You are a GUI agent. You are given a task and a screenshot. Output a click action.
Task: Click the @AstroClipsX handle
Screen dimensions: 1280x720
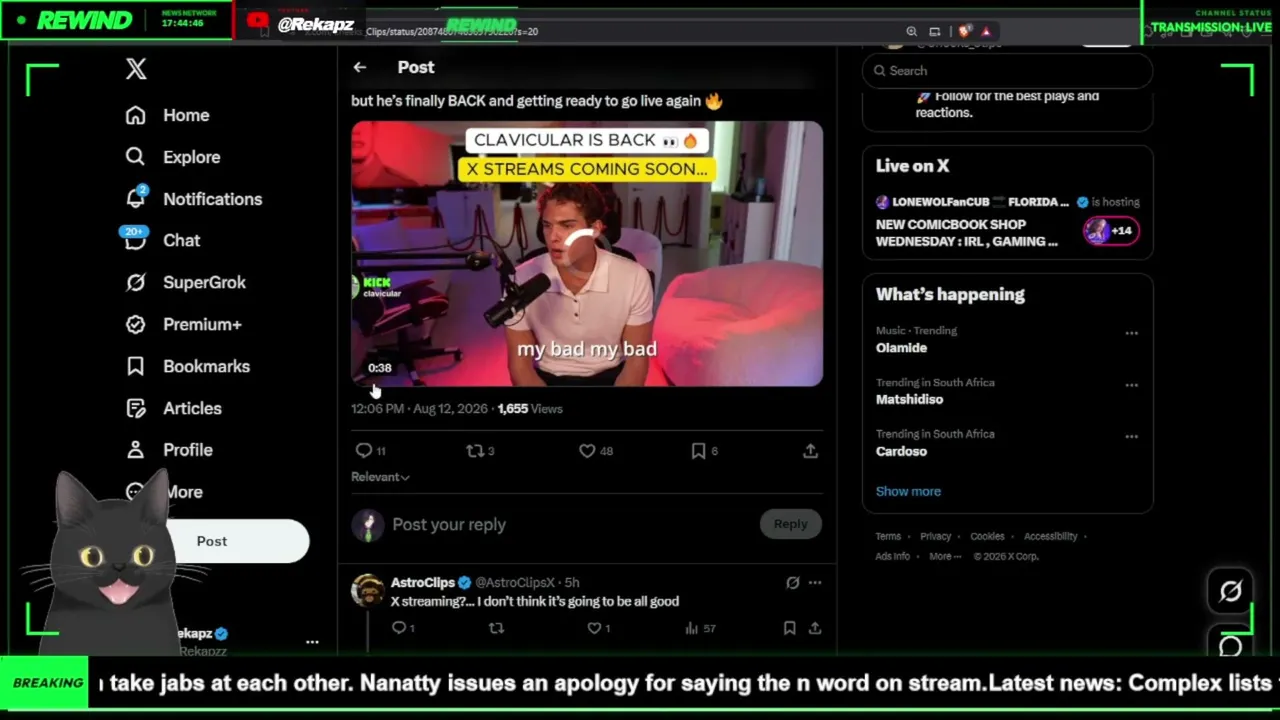[515, 582]
